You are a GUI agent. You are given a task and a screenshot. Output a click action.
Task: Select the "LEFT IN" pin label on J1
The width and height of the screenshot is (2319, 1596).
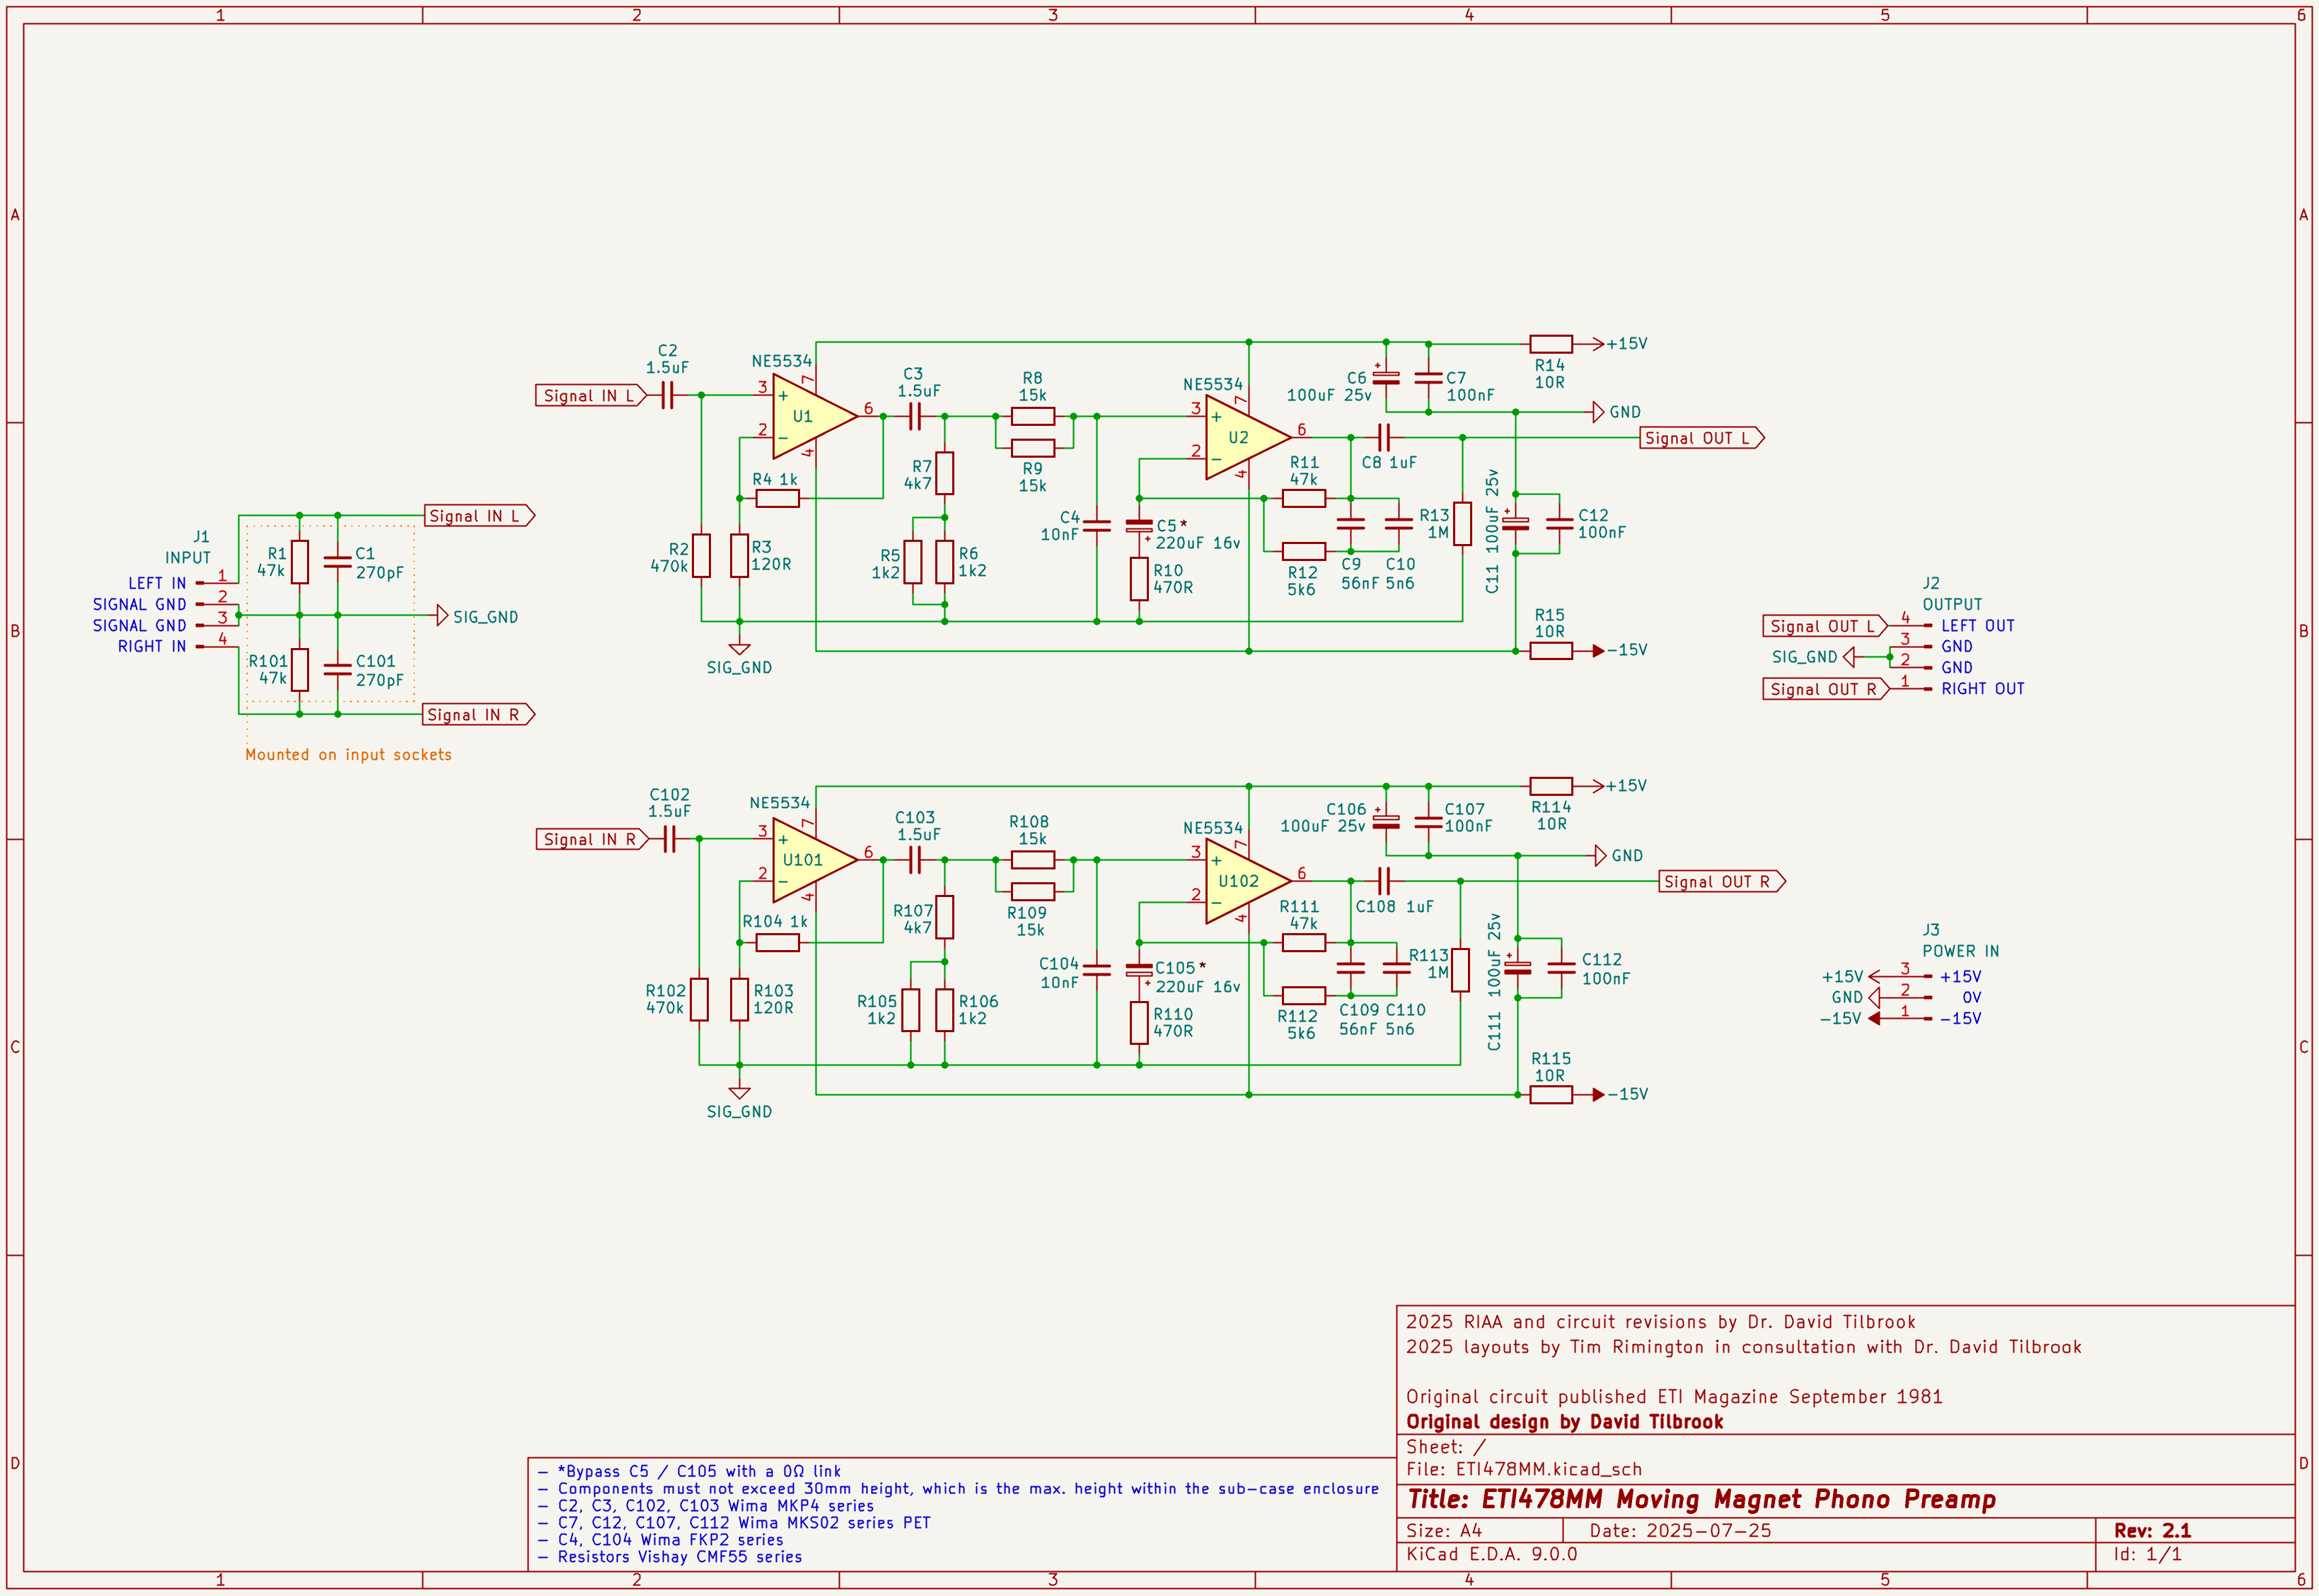point(157,583)
